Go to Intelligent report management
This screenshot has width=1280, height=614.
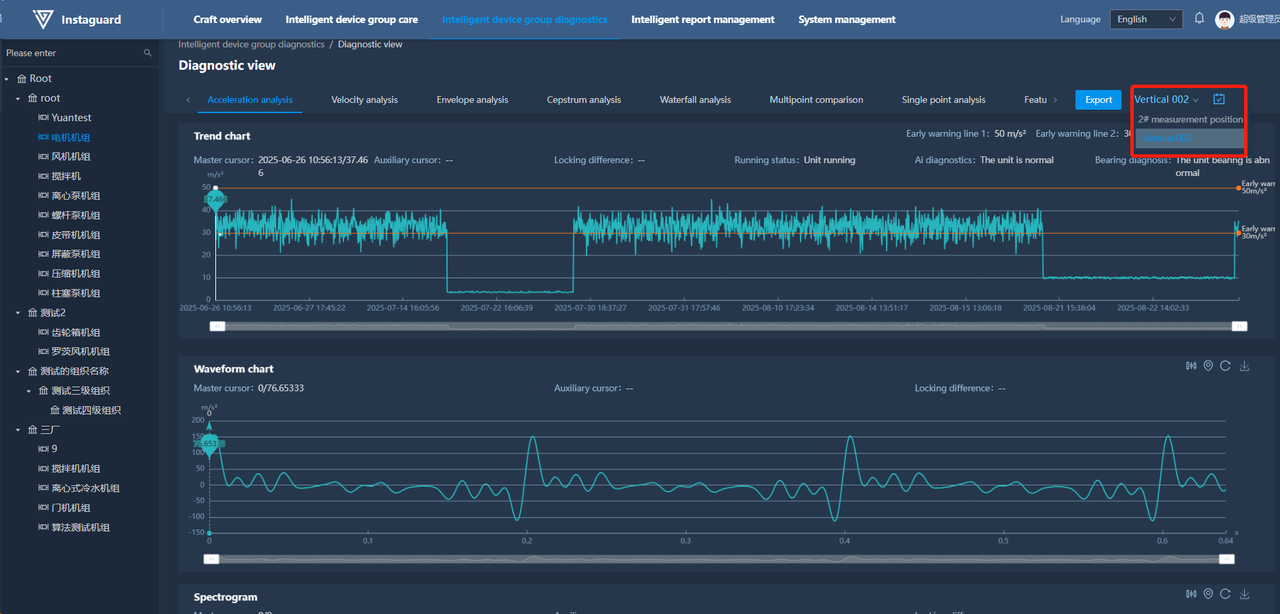[x=702, y=20]
